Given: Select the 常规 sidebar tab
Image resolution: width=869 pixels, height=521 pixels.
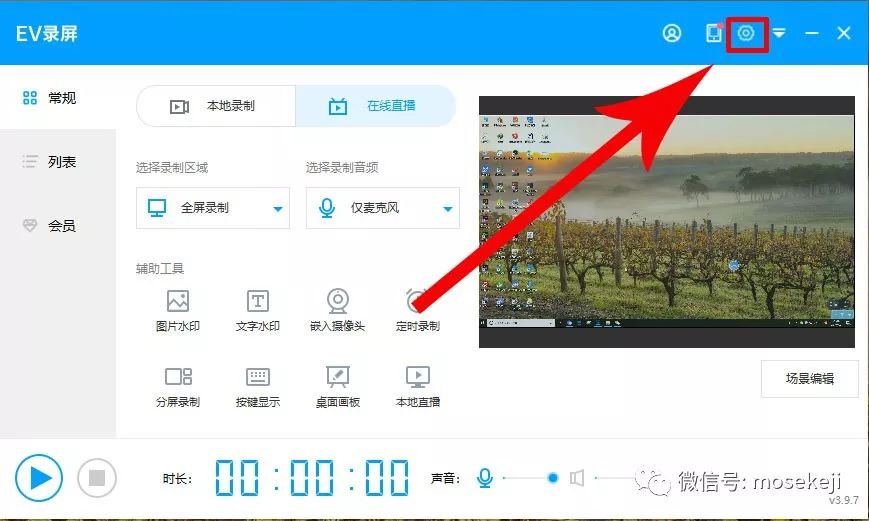Looking at the screenshot, I should tap(58, 98).
